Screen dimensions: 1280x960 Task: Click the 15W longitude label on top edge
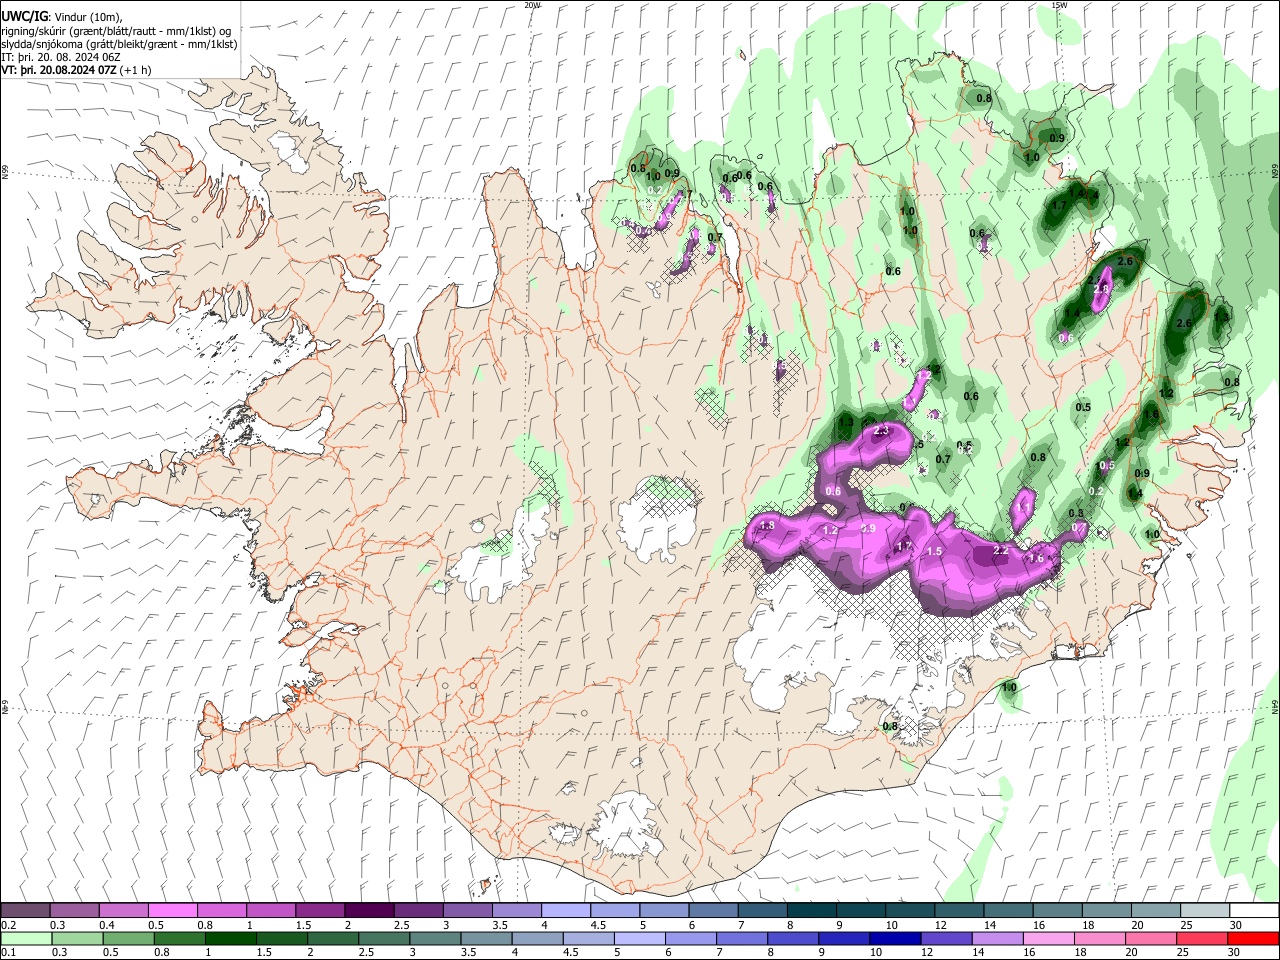coord(1059,5)
